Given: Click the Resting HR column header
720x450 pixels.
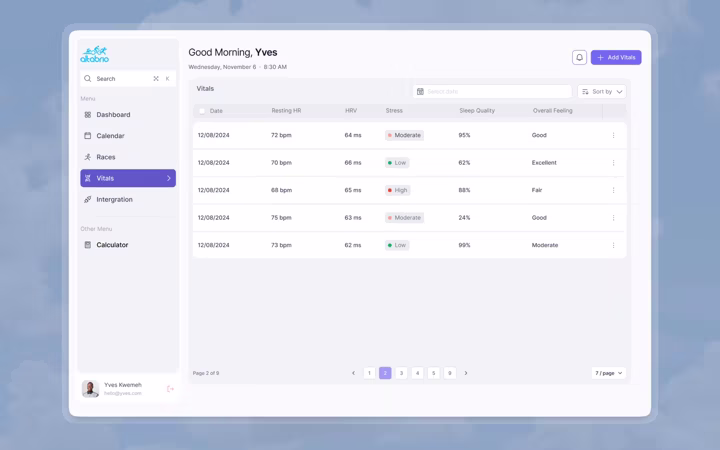Looking at the screenshot, I should click(286, 111).
